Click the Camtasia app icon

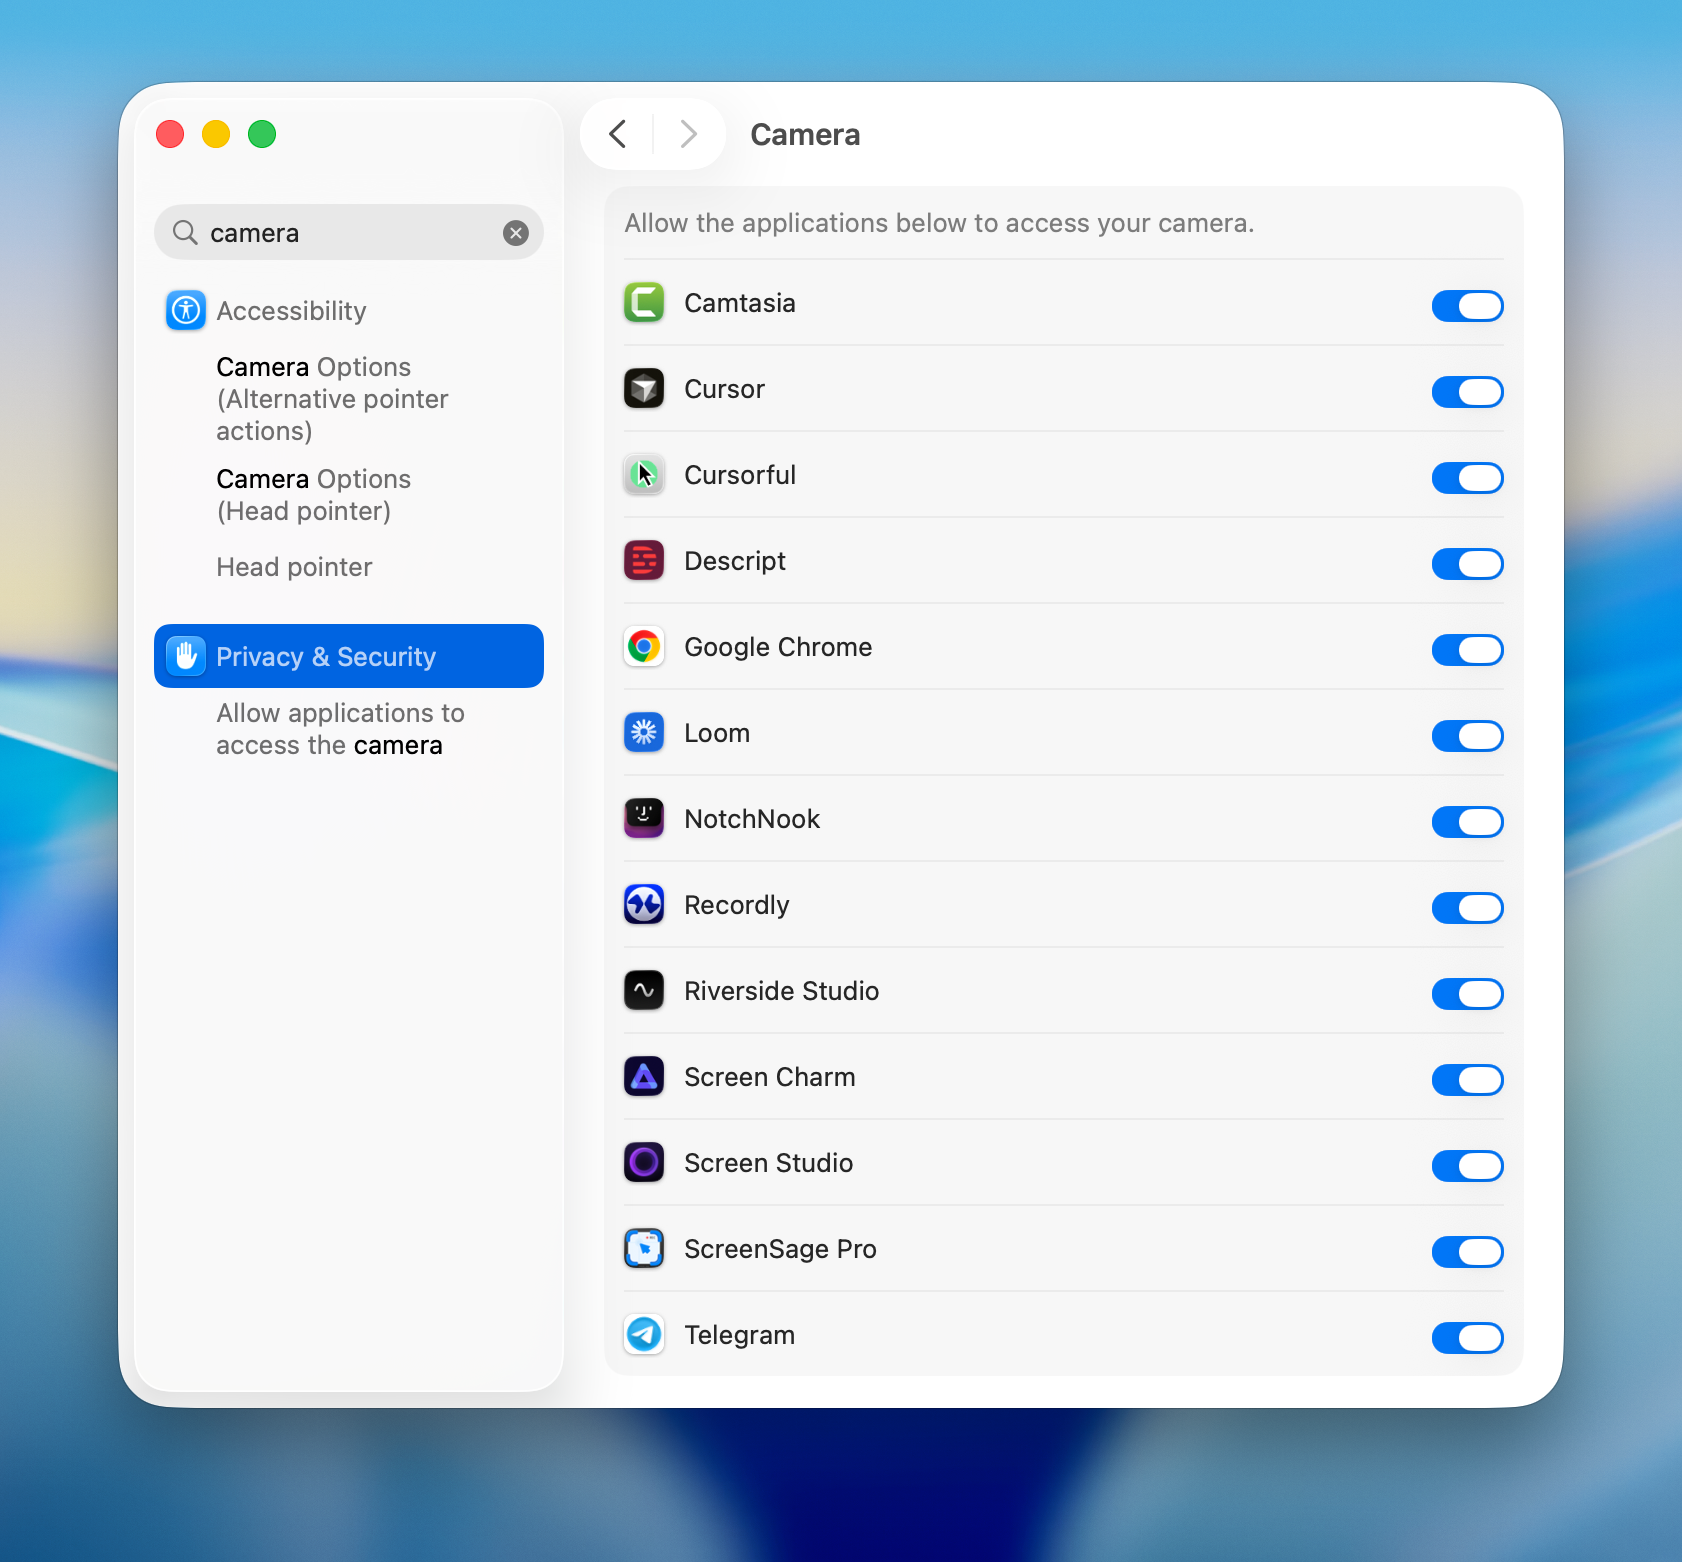[x=644, y=303]
